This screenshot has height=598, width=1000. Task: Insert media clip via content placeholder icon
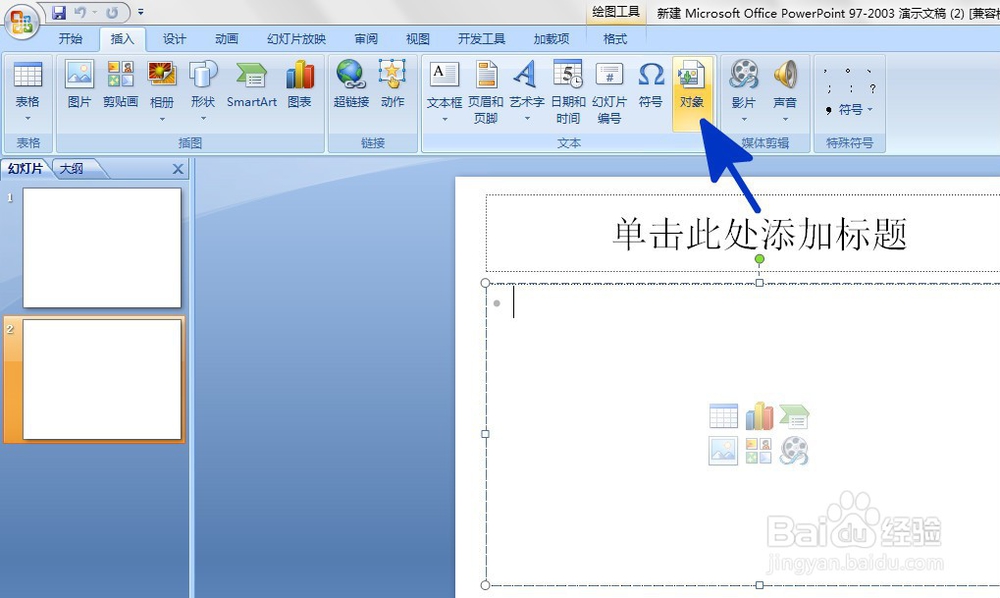794,451
